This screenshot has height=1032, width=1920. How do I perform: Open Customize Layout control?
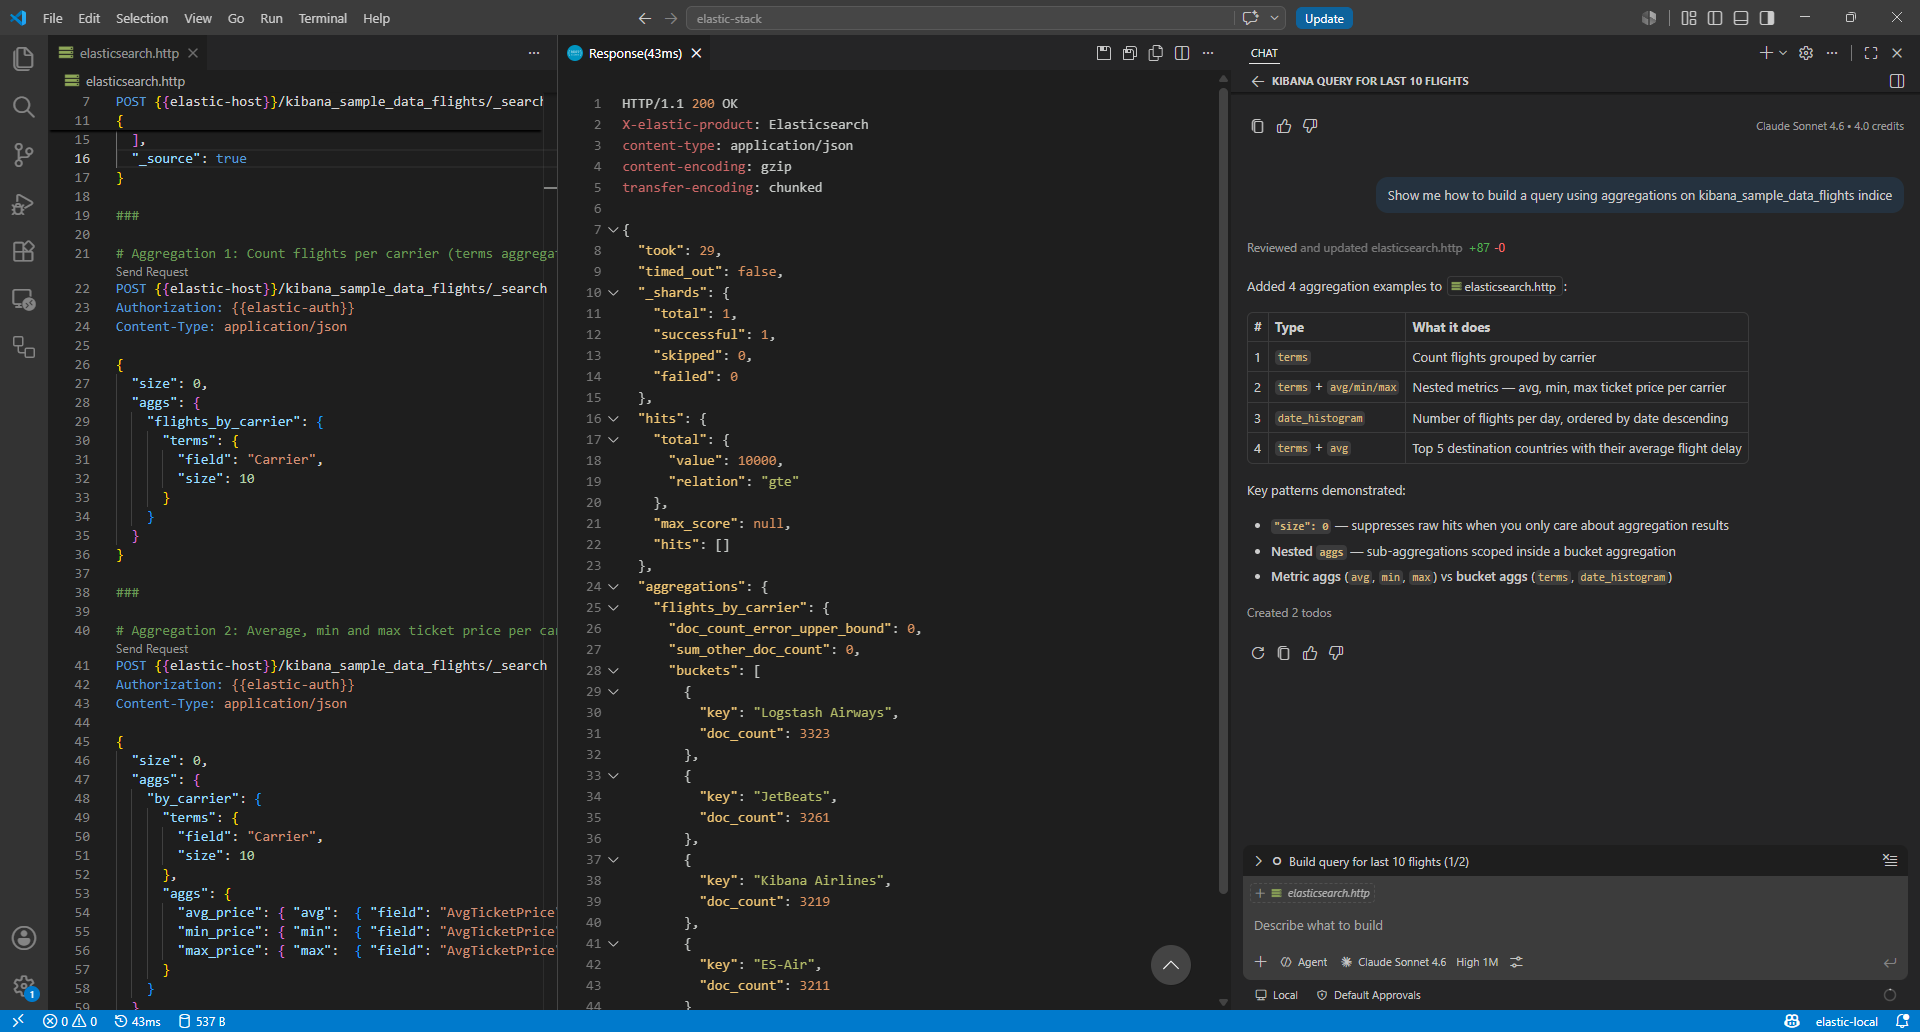(x=1689, y=18)
